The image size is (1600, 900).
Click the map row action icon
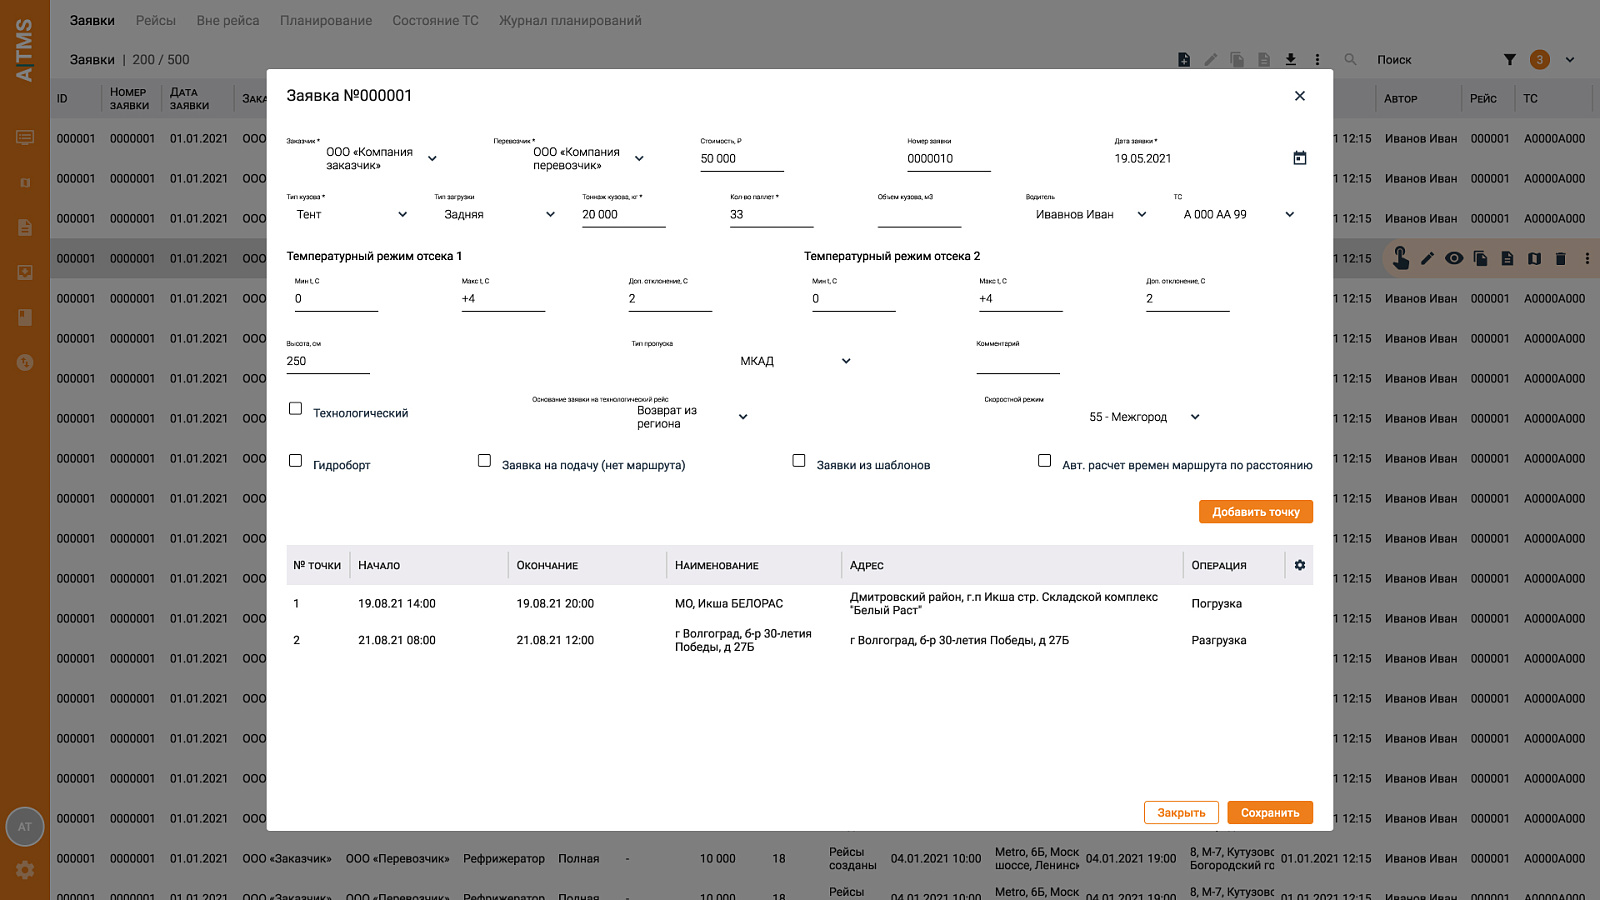tap(1534, 258)
